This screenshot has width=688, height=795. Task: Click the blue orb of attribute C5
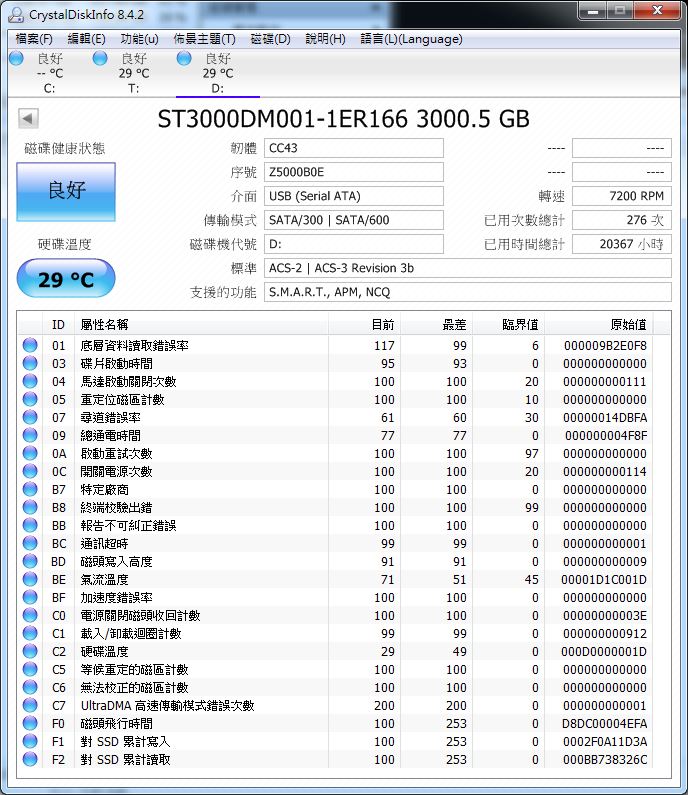coord(30,669)
